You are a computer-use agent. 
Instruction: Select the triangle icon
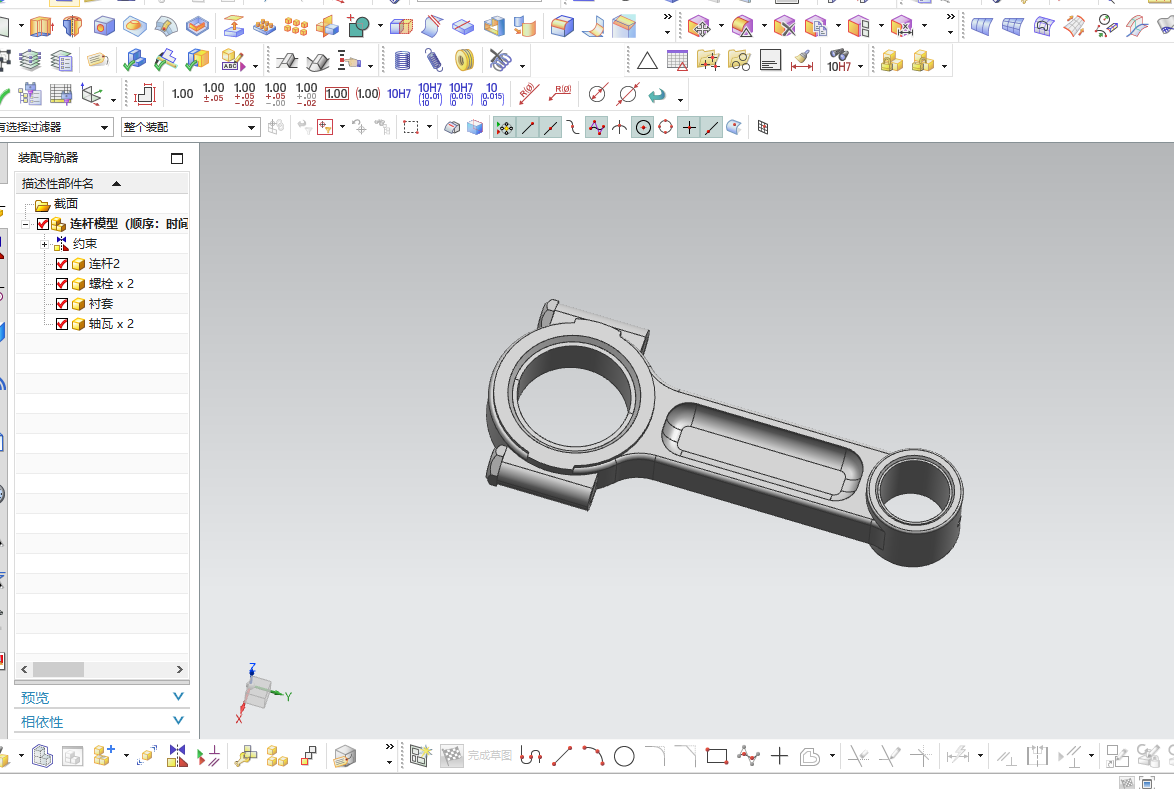click(647, 61)
